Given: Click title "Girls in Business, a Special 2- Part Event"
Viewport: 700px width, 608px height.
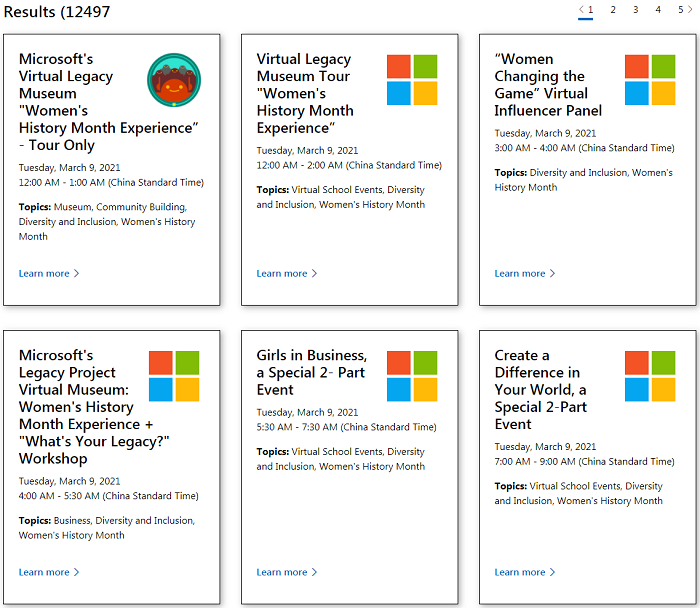Looking at the screenshot, I should pos(312,372).
